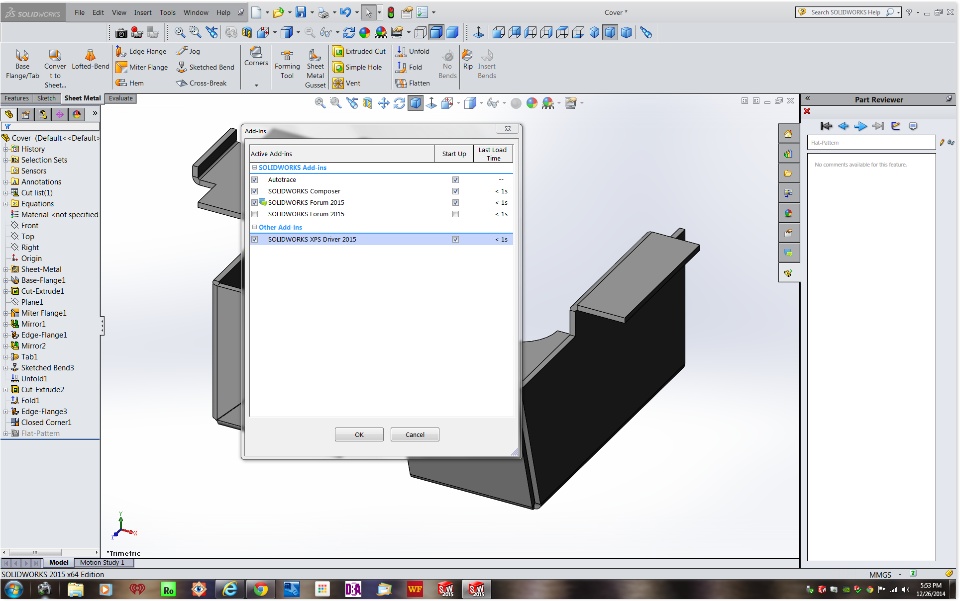Activate the Edge Flange tool
This screenshot has width=960, height=601.
point(141,51)
